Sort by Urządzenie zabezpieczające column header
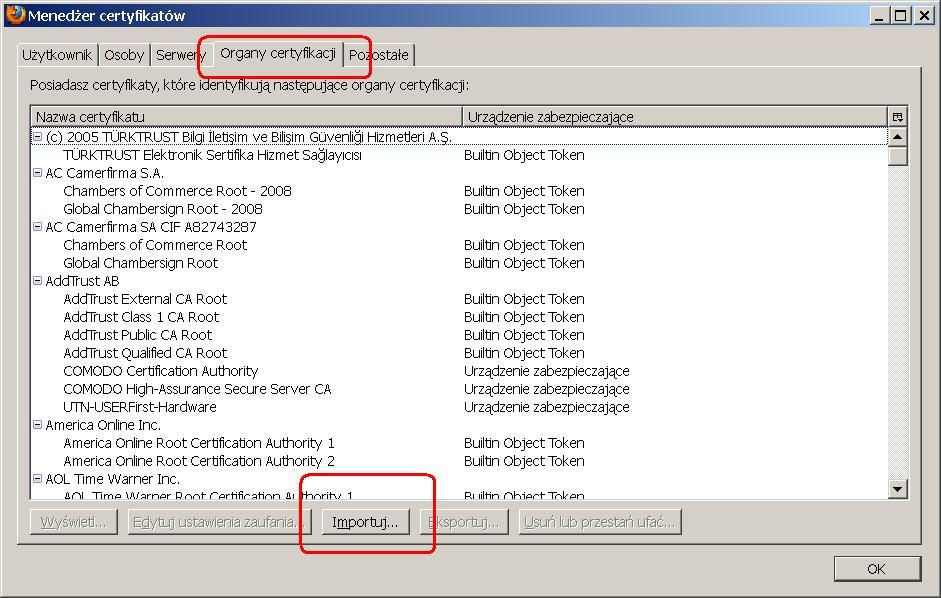This screenshot has width=941, height=598. (x=675, y=117)
